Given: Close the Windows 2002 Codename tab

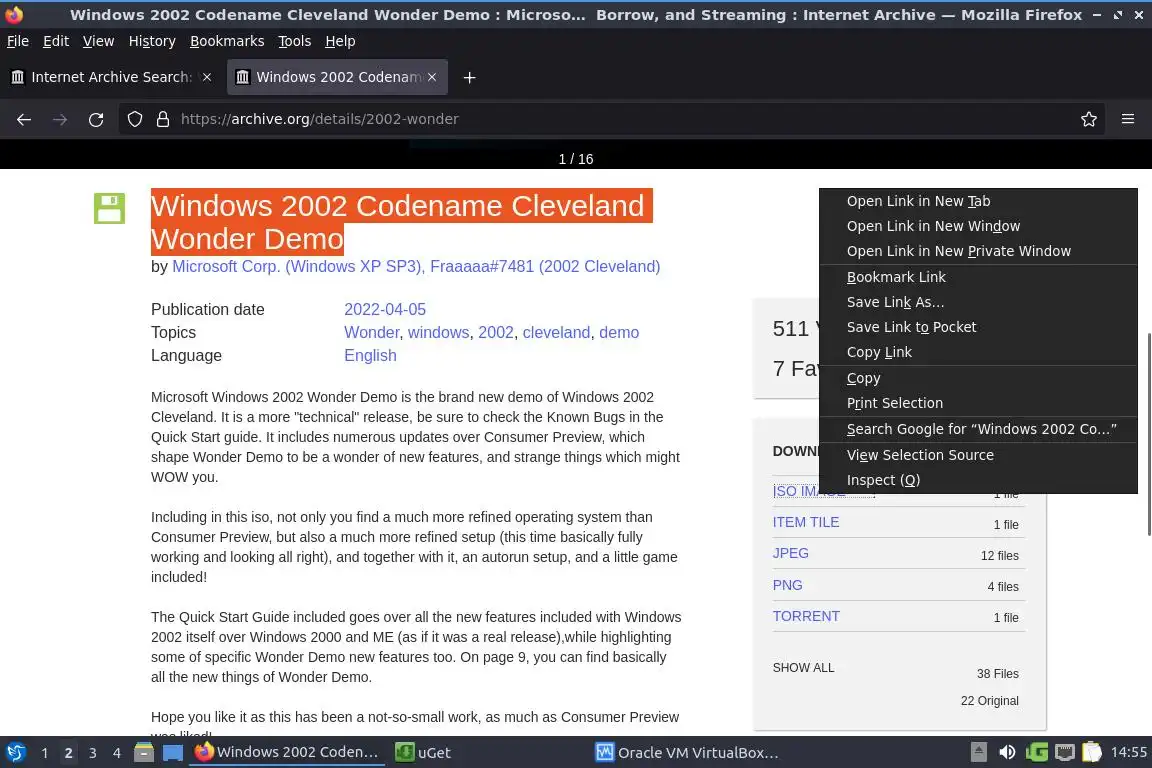Looking at the screenshot, I should tap(432, 76).
